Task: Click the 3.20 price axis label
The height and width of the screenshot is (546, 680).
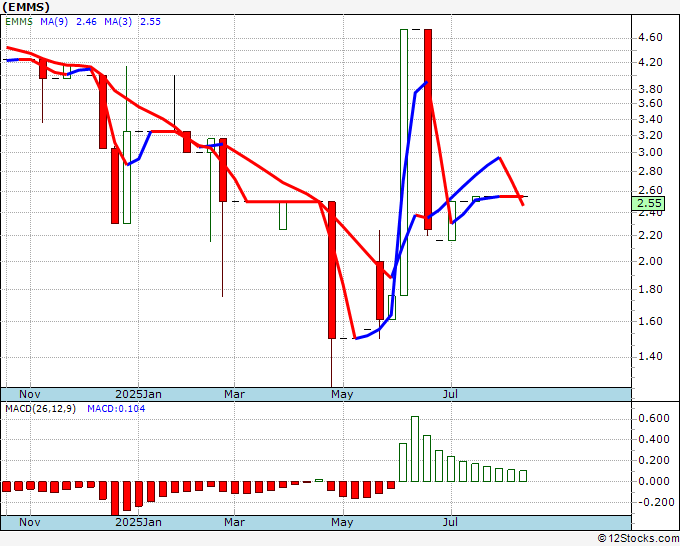Action: tap(650, 135)
